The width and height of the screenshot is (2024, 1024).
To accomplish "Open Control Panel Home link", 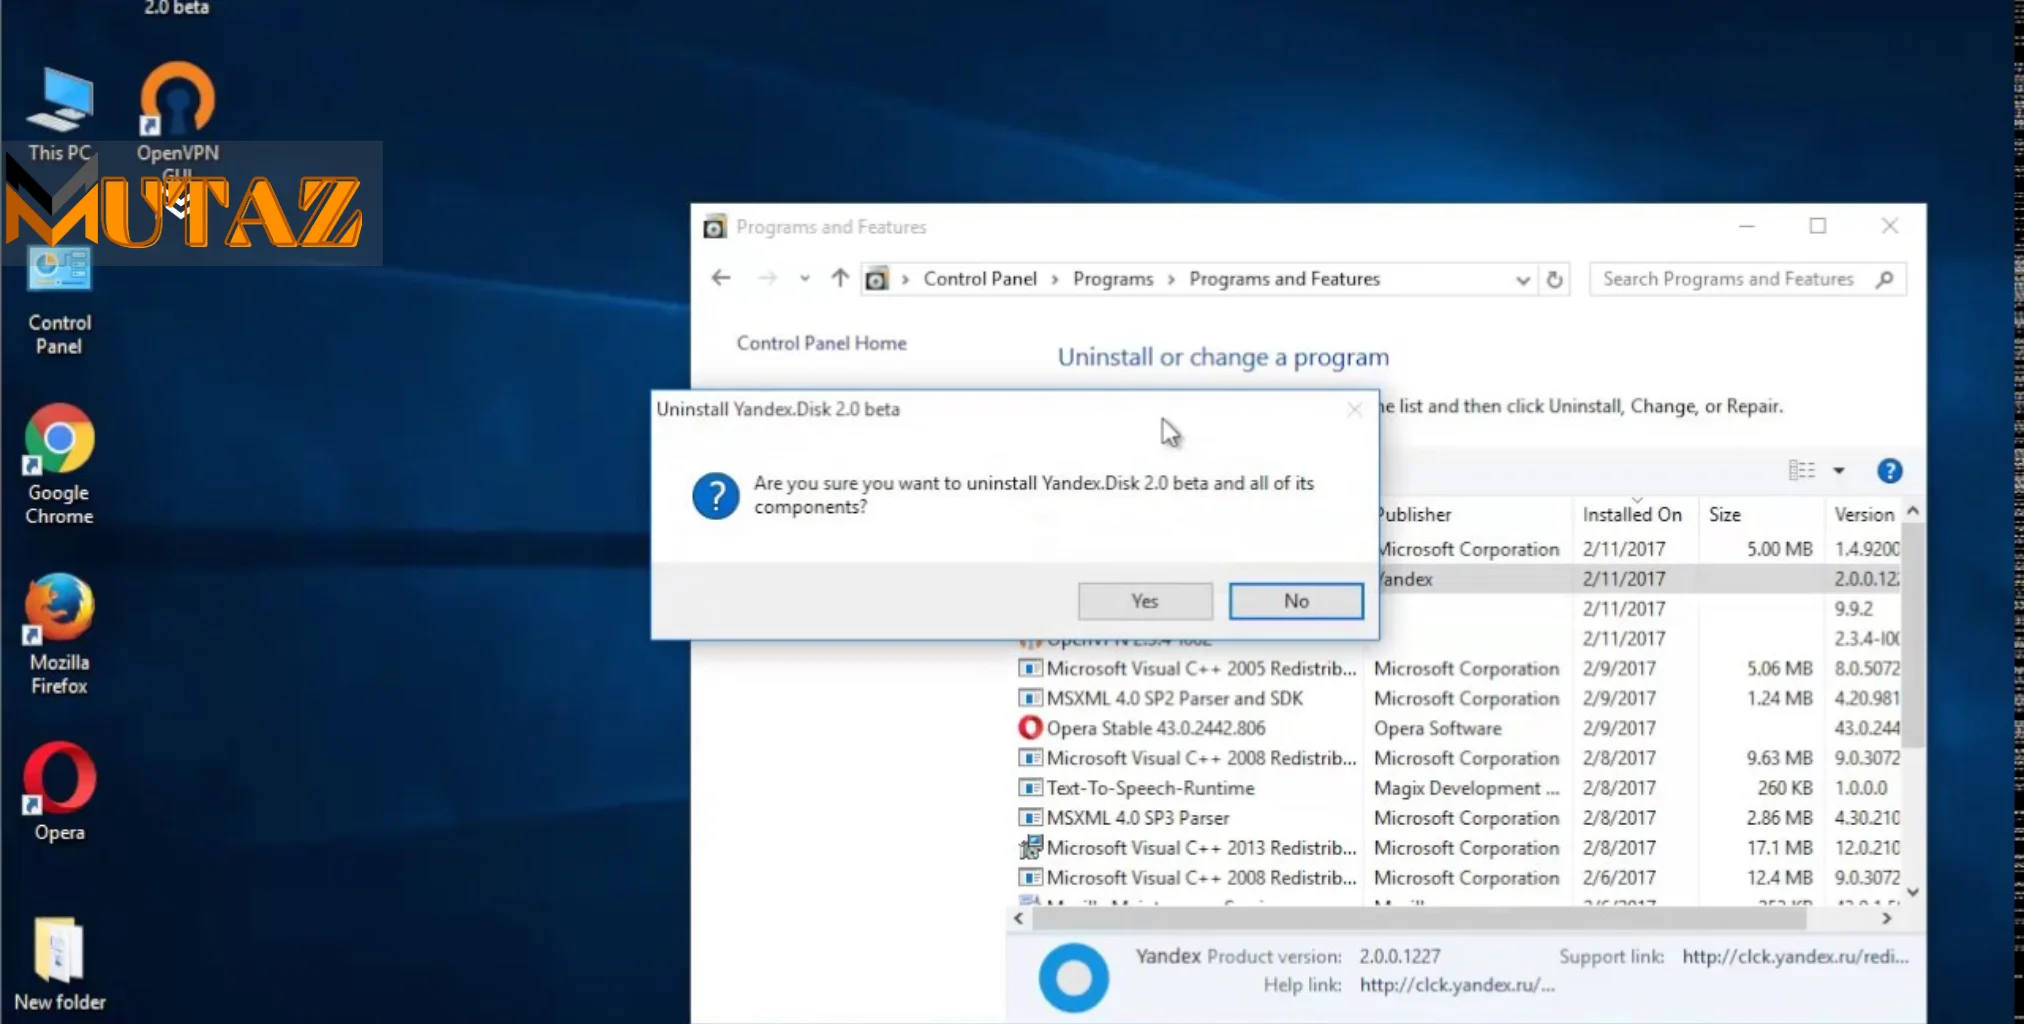I will 821,343.
